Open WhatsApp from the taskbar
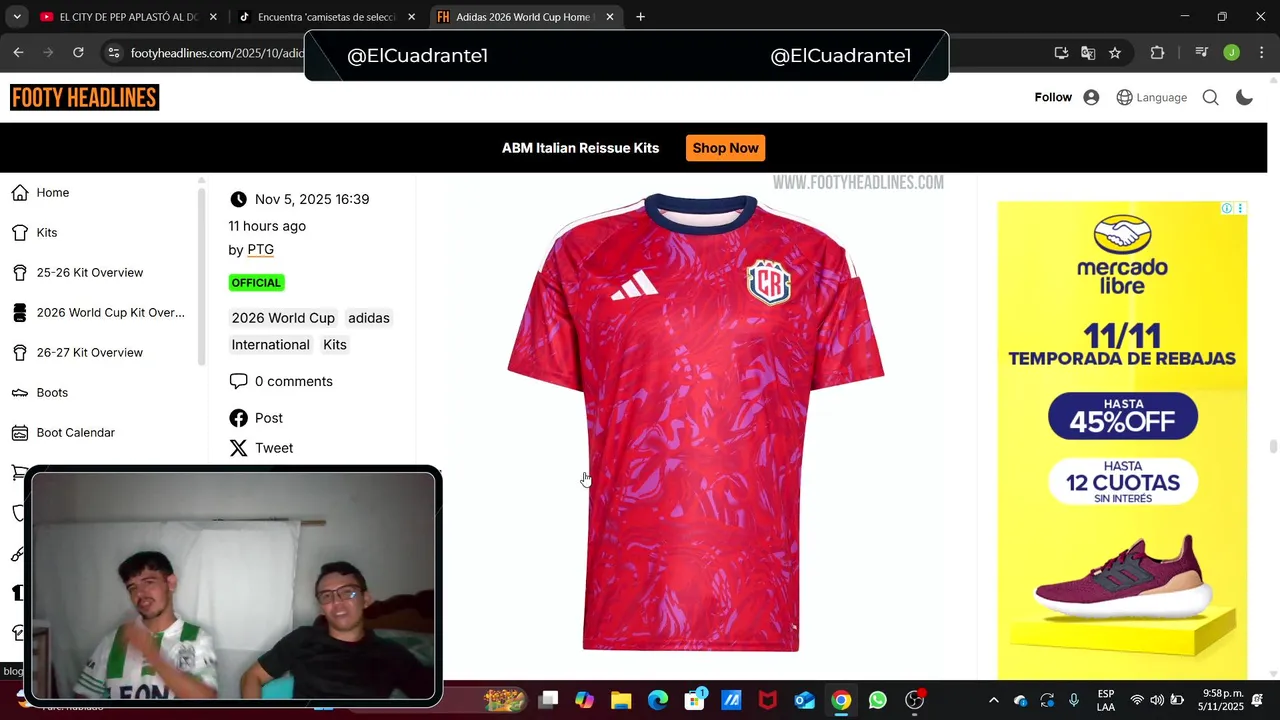1280x720 pixels. click(877, 700)
